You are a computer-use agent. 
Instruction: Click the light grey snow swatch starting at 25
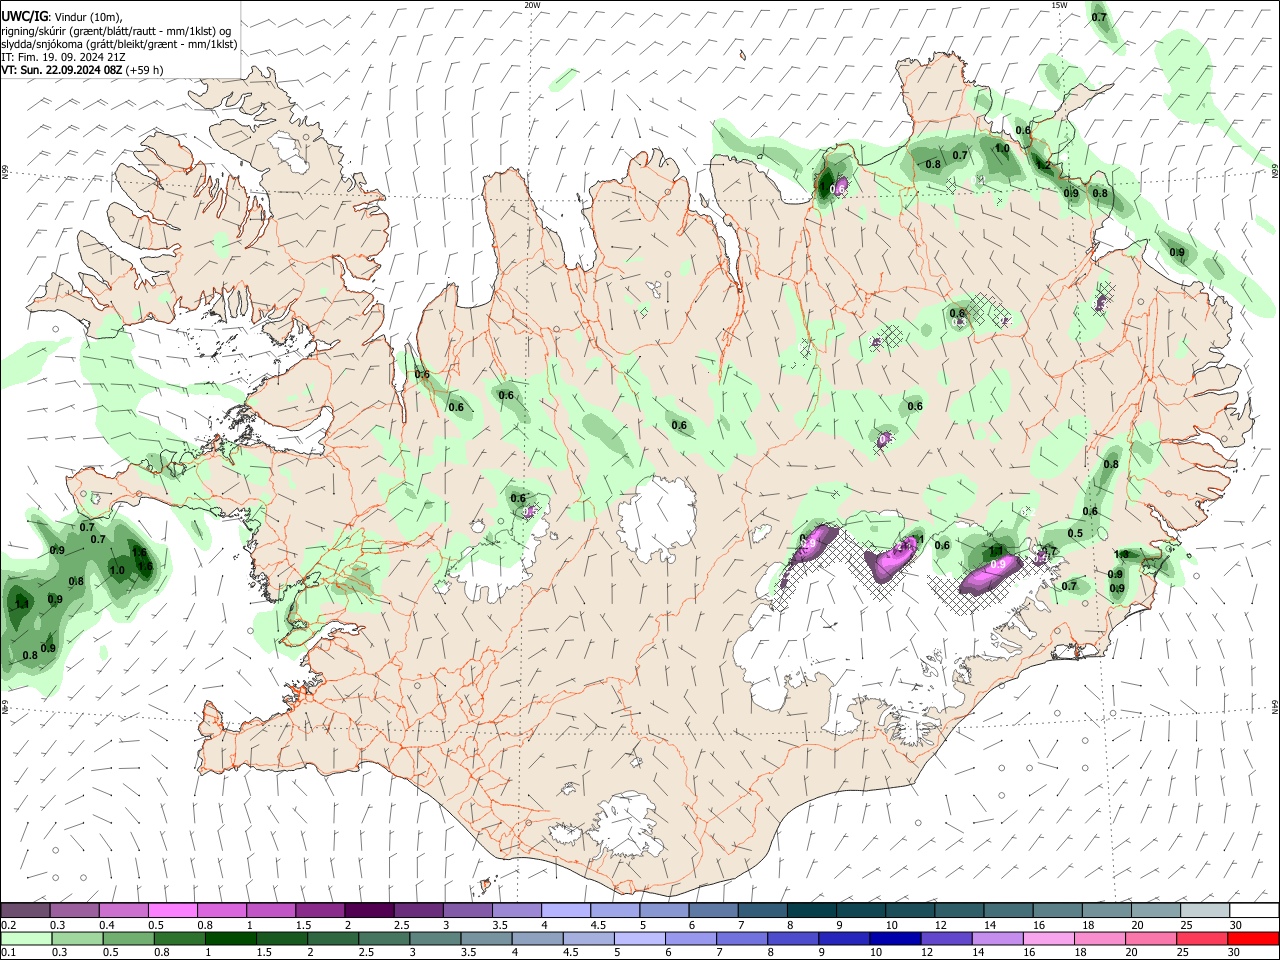click(1205, 911)
